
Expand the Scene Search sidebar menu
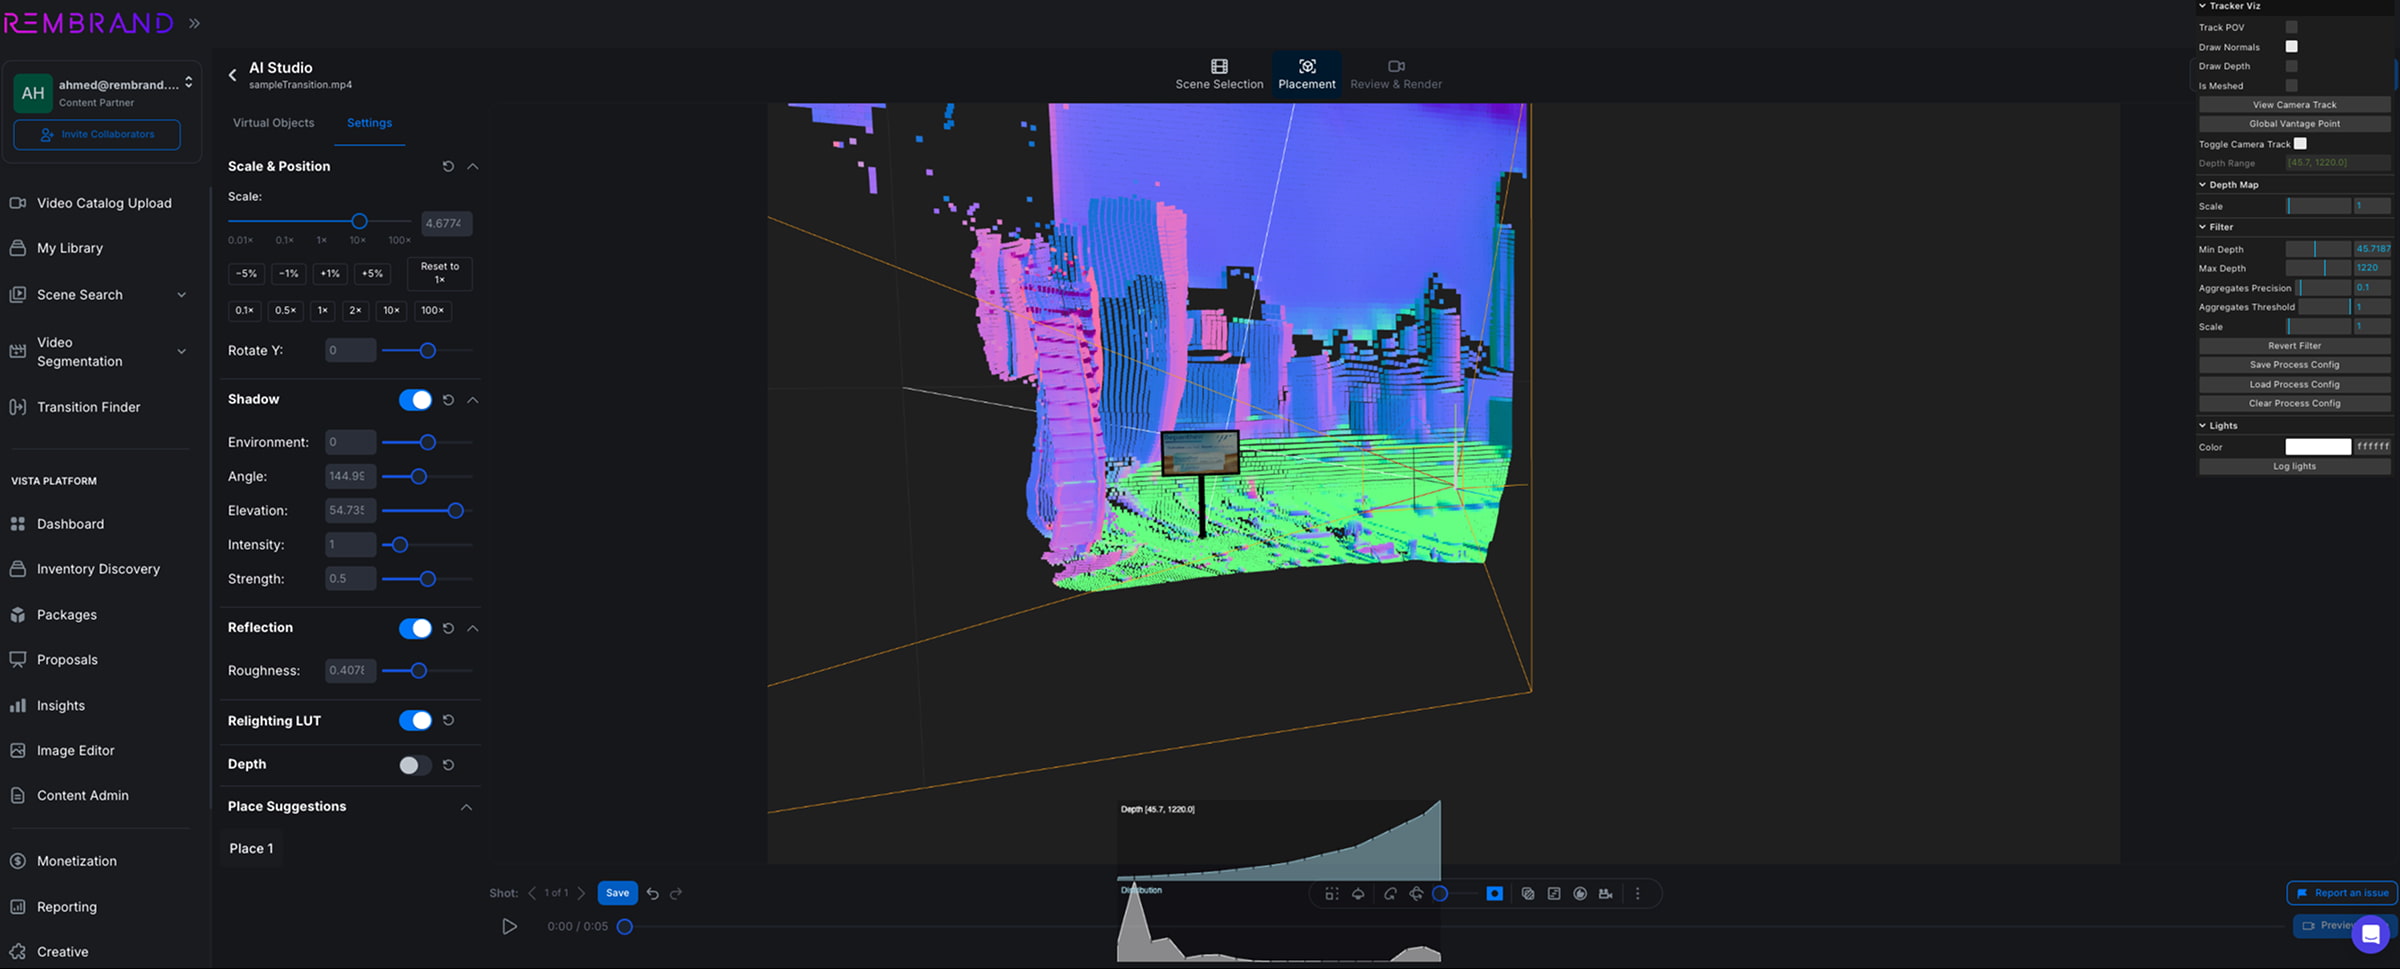tap(181, 294)
